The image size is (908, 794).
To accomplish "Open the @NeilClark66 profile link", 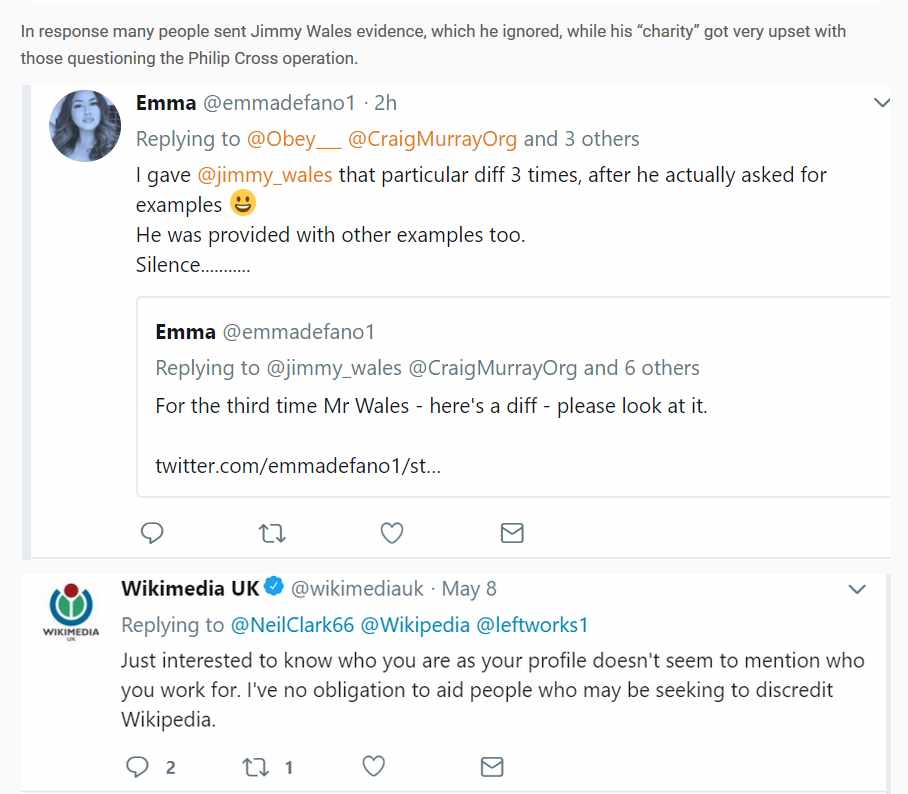I will coord(292,625).
